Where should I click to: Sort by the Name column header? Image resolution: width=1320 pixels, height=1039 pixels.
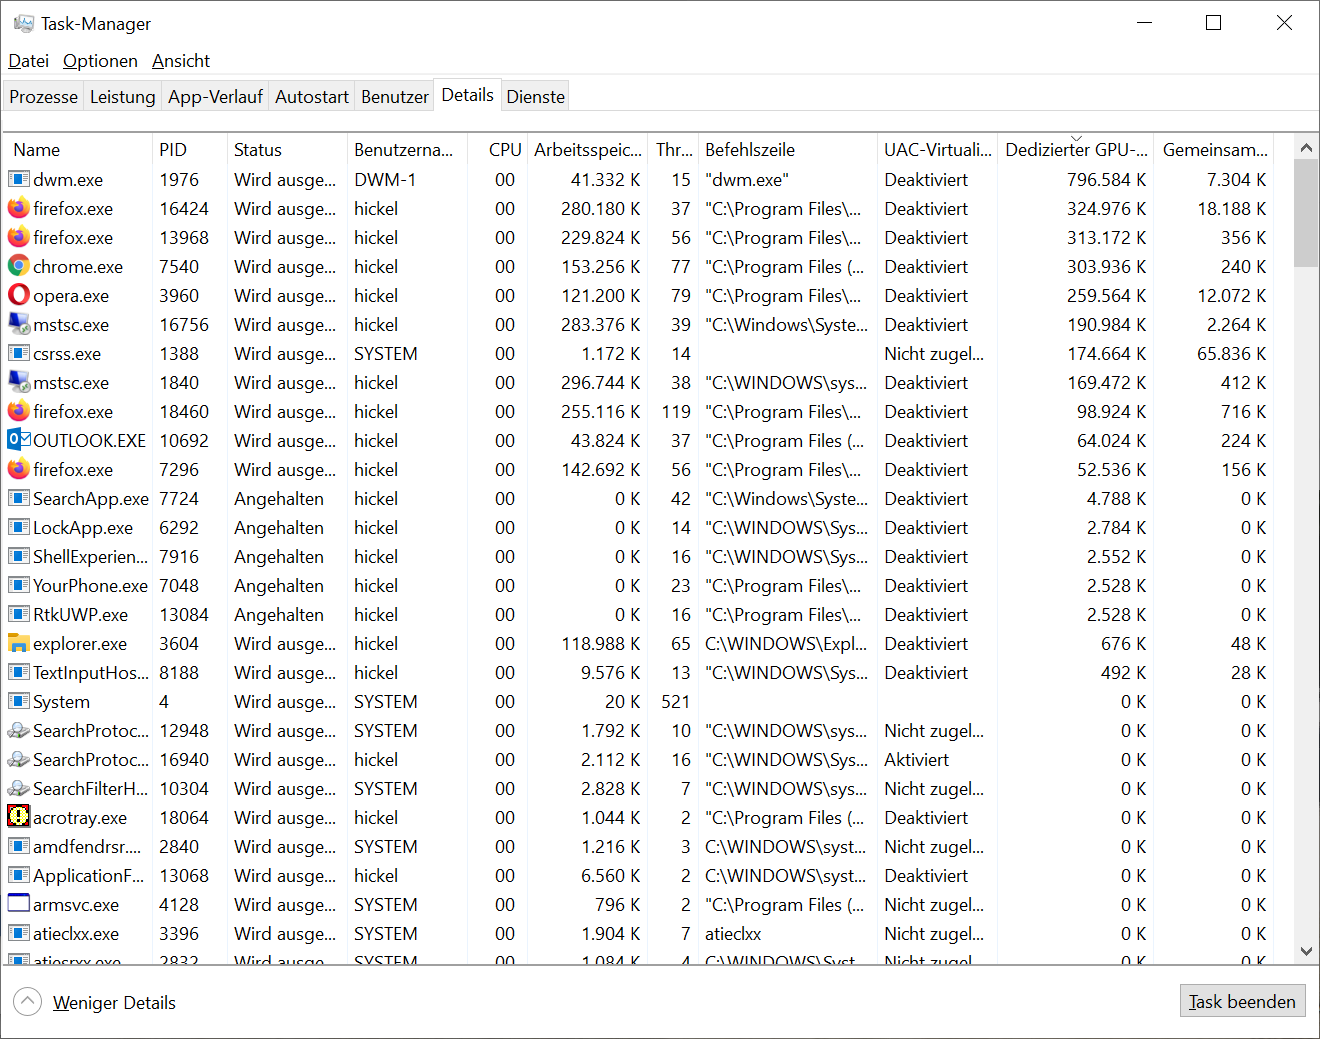click(x=78, y=150)
